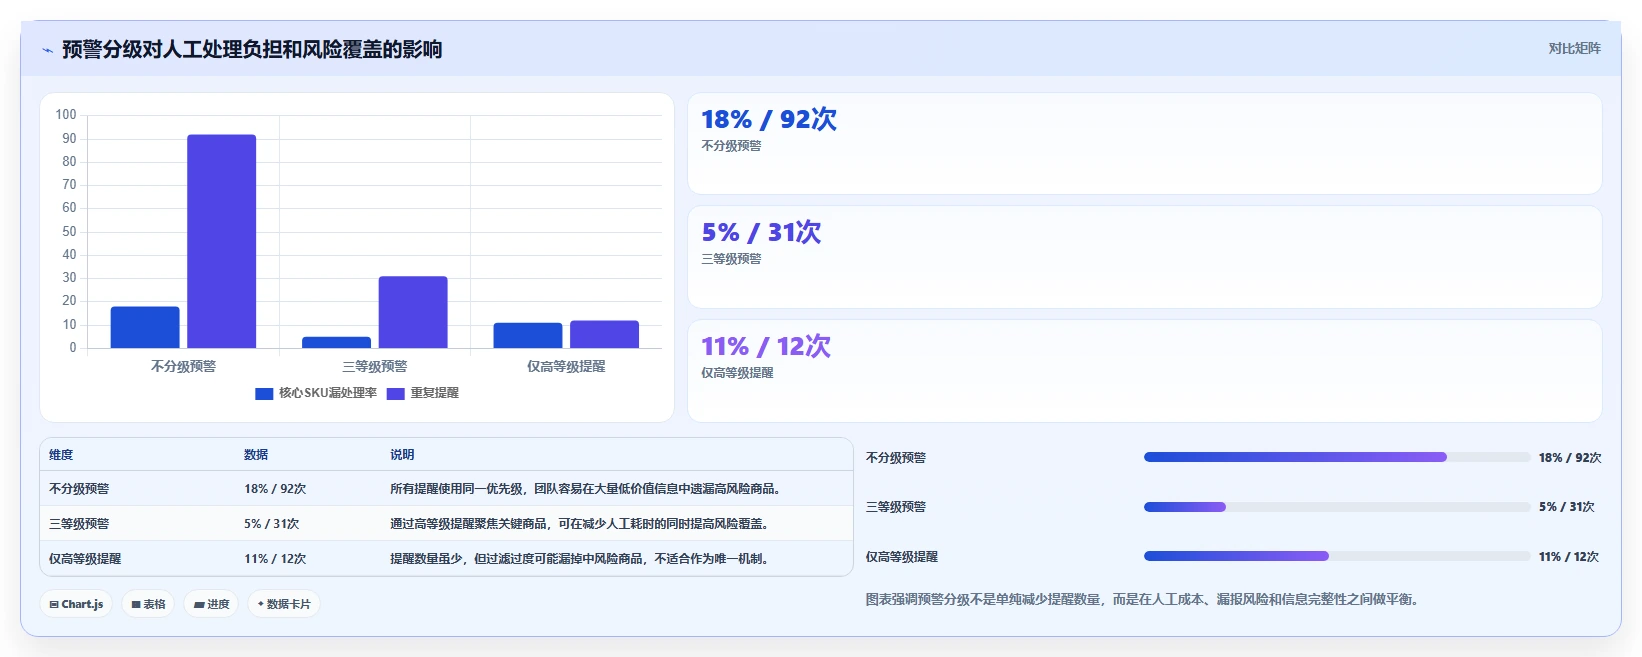
Task: Click description starting 提醒数量虽少
Action: [x=579, y=559]
